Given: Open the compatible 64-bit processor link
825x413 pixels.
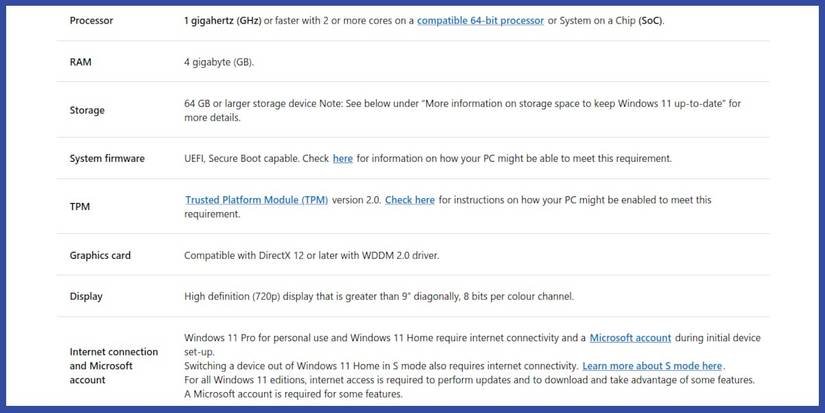Looking at the screenshot, I should coord(480,20).
